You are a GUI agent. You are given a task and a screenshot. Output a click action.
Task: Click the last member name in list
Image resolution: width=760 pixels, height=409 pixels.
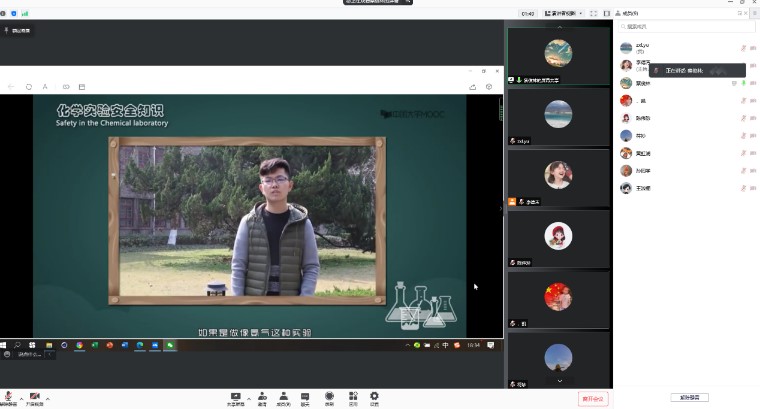point(643,188)
